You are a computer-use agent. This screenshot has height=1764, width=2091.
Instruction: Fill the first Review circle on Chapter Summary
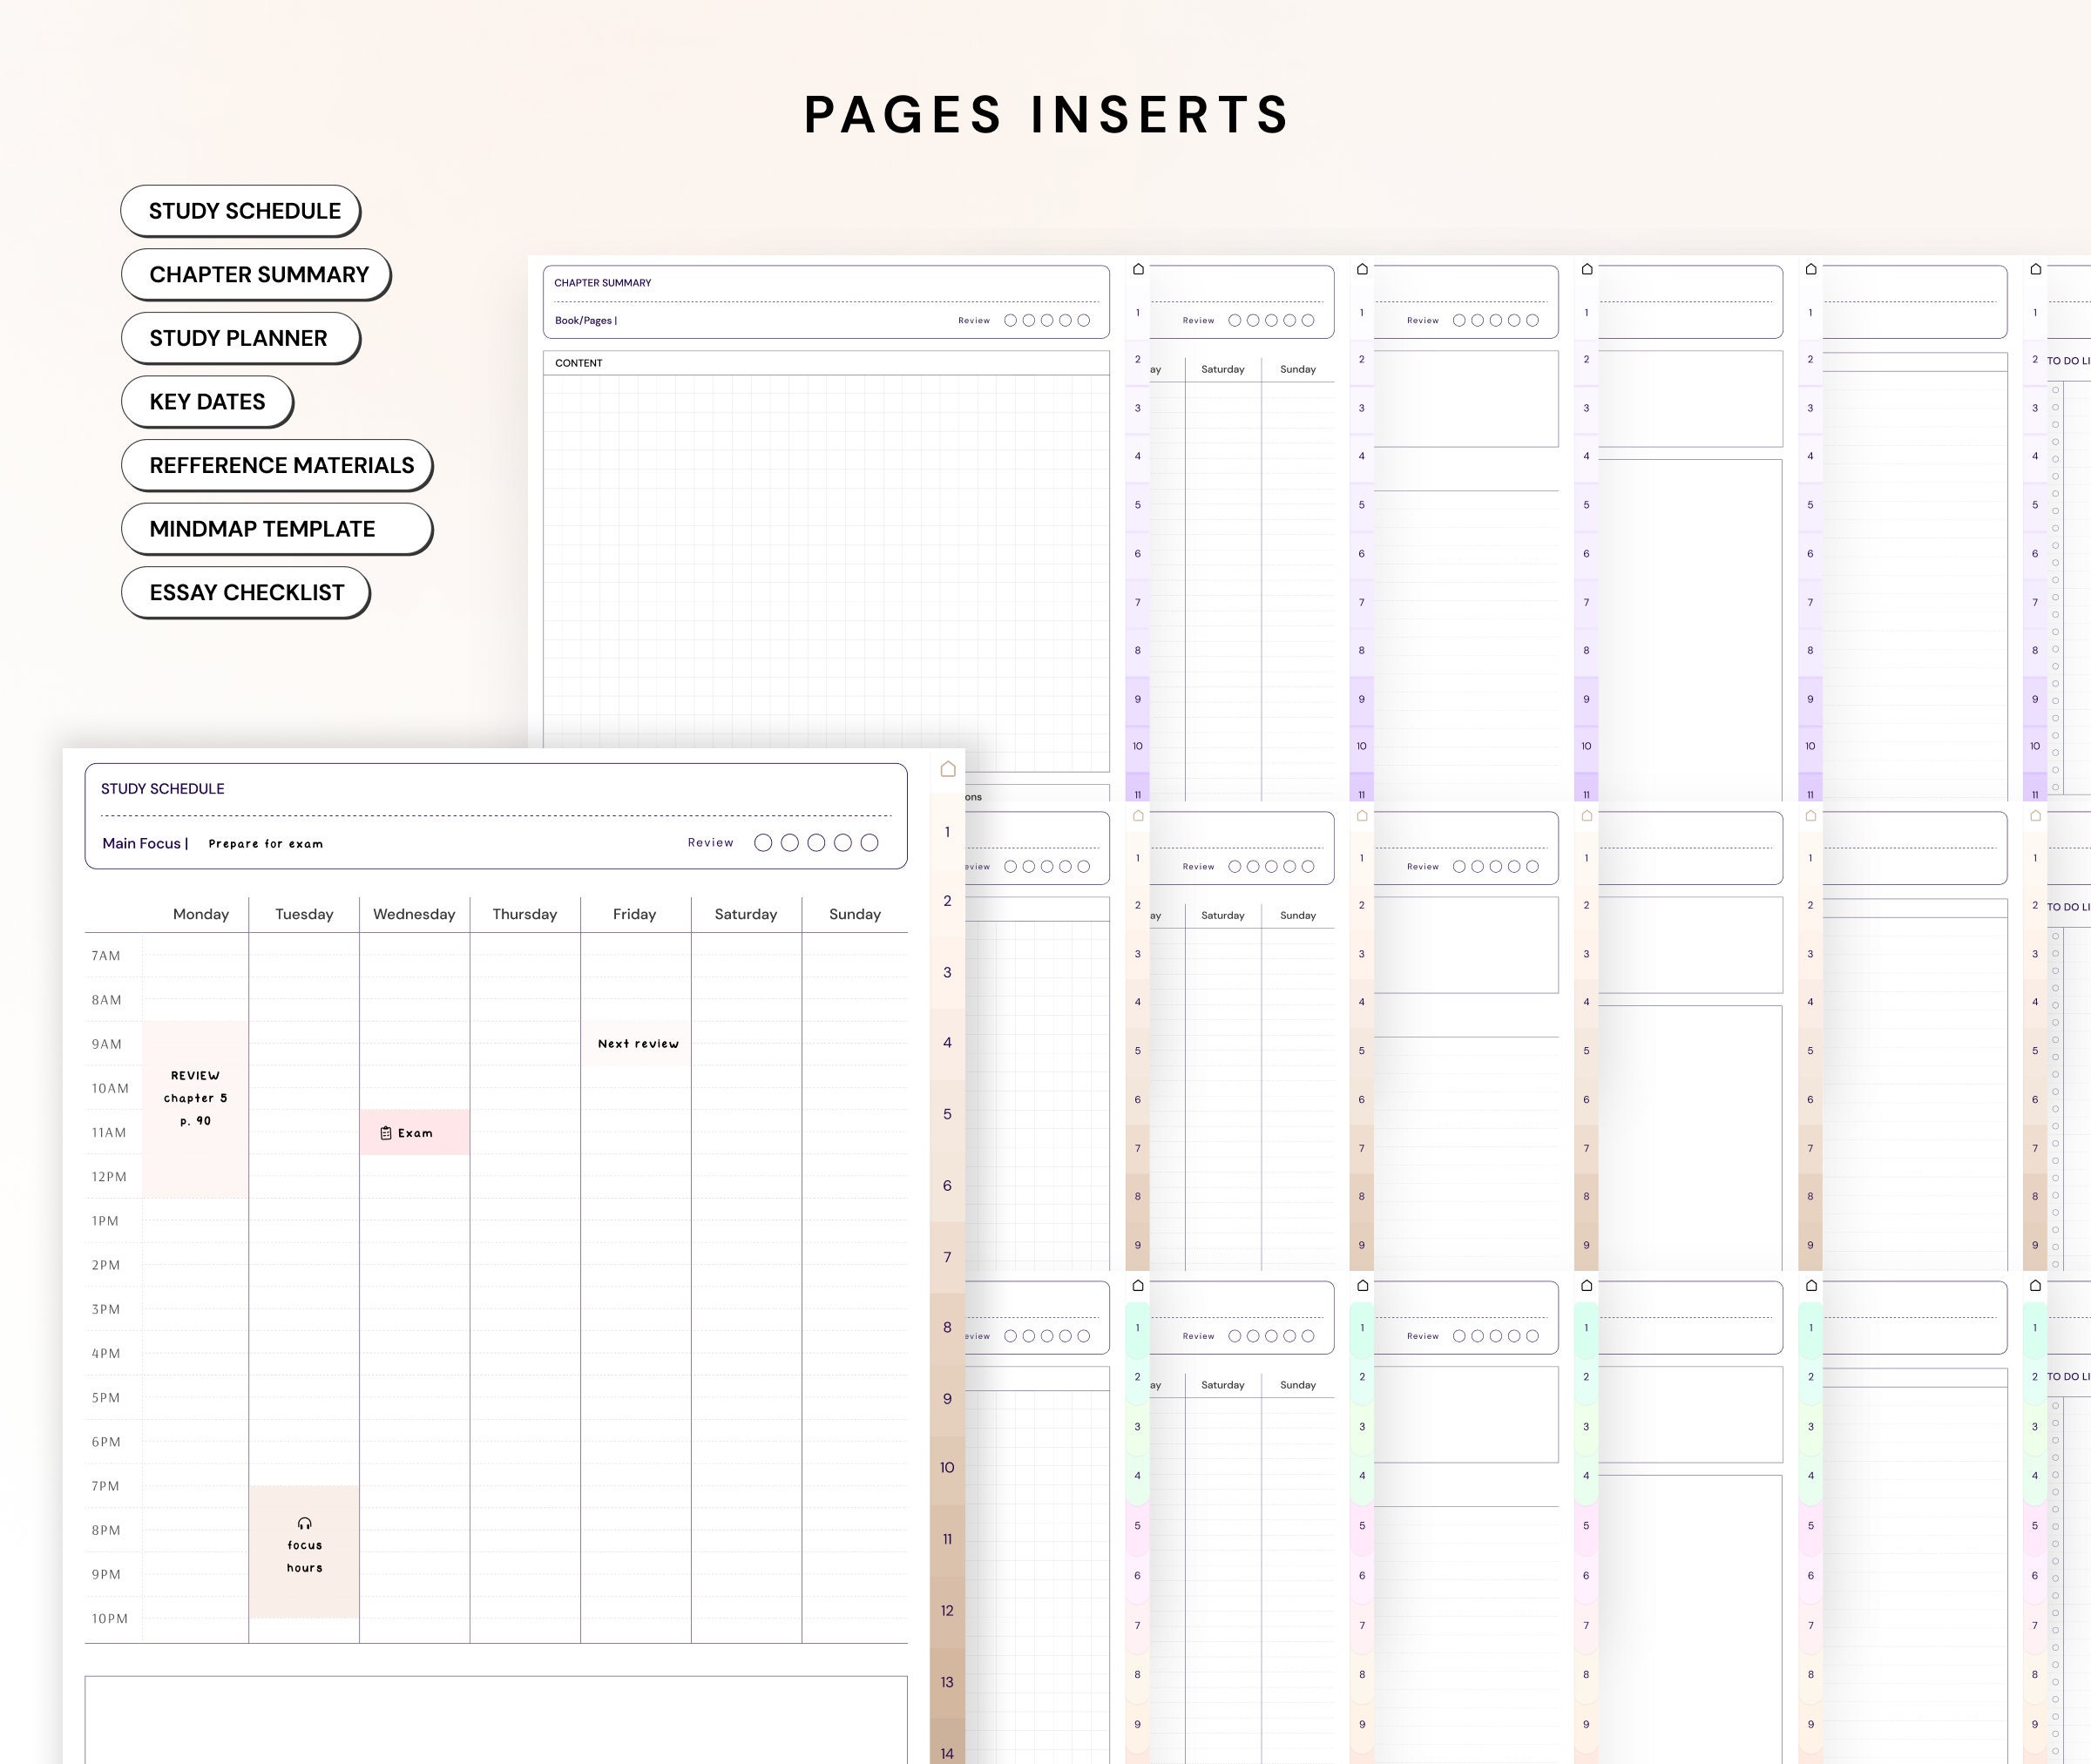1011,320
